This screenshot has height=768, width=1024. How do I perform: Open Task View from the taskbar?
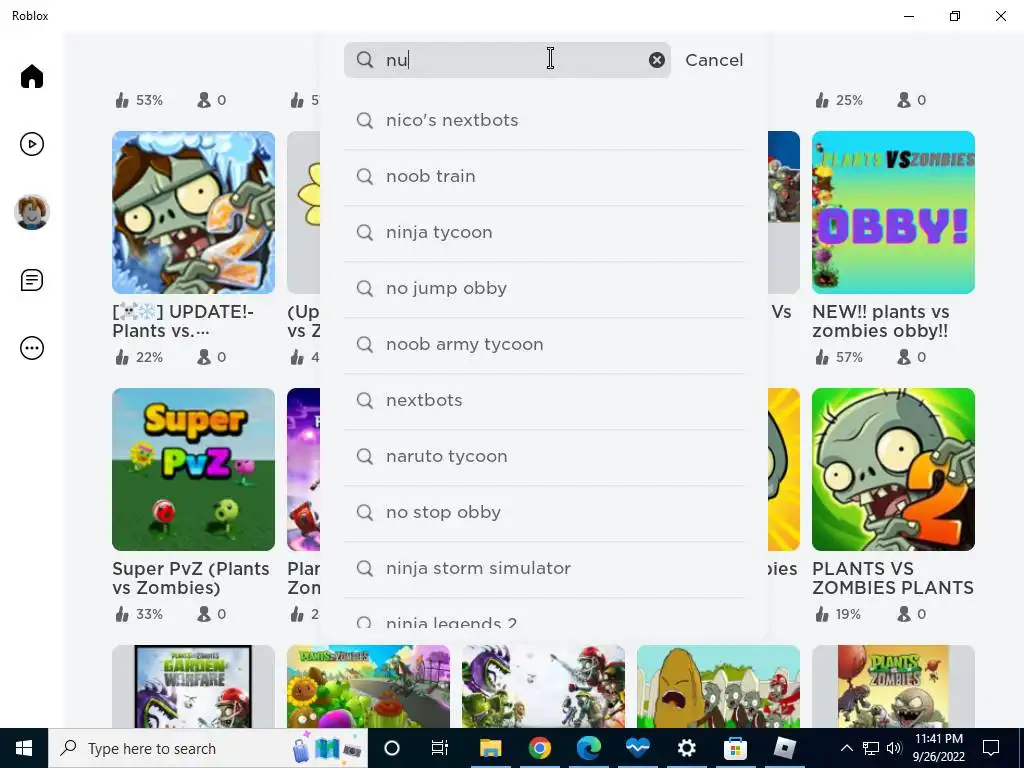[440, 748]
